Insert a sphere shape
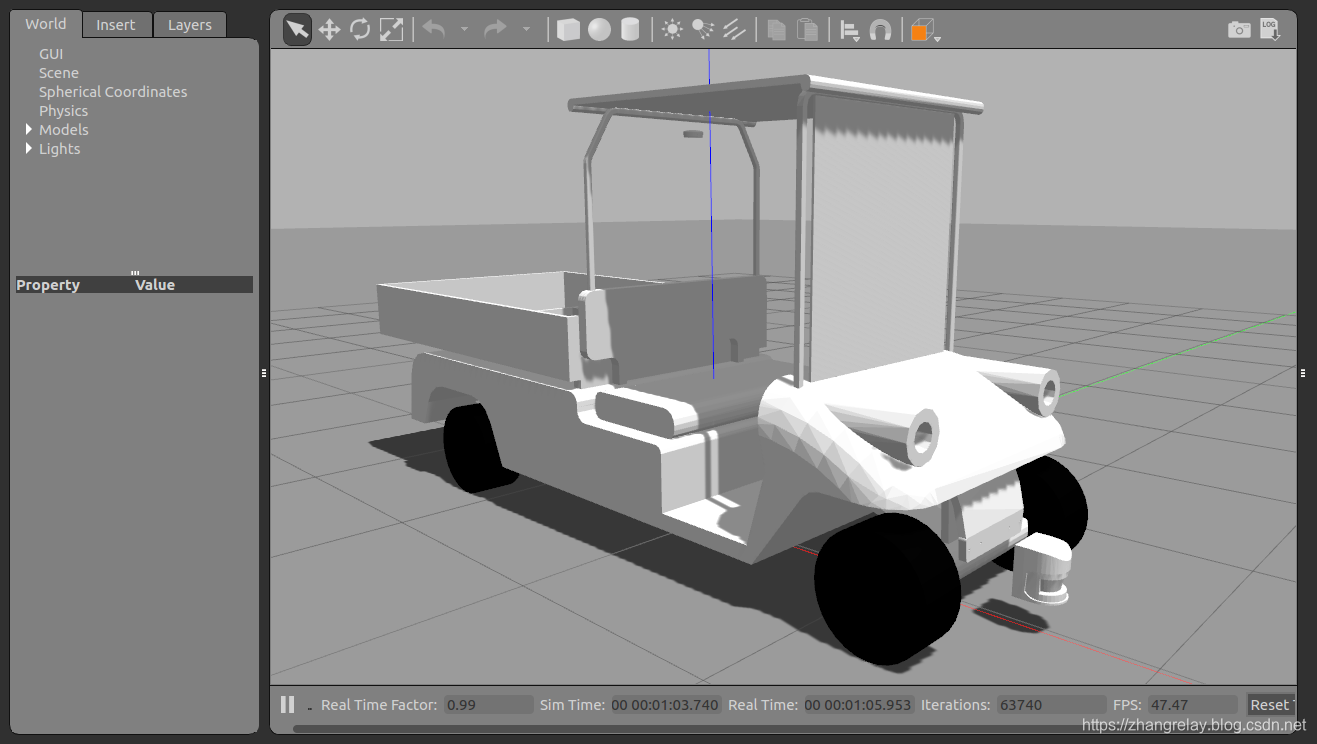The image size is (1317, 744). (599, 30)
